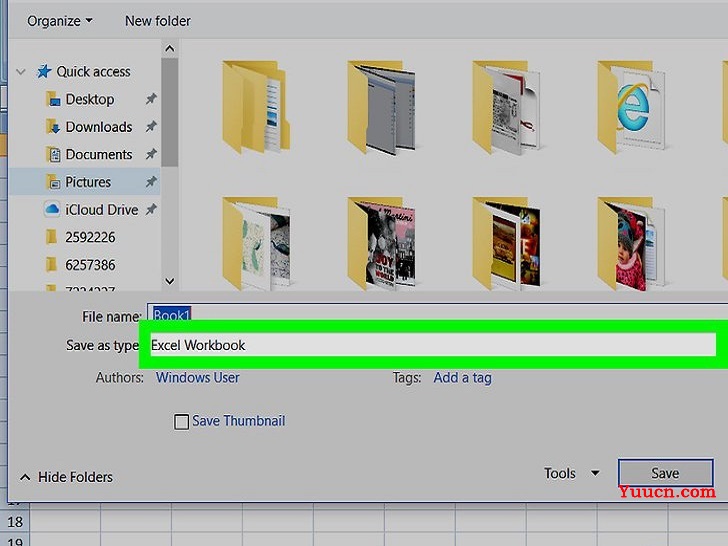The width and height of the screenshot is (728, 546).
Task: Click the Save button
Action: pyautogui.click(x=665, y=473)
